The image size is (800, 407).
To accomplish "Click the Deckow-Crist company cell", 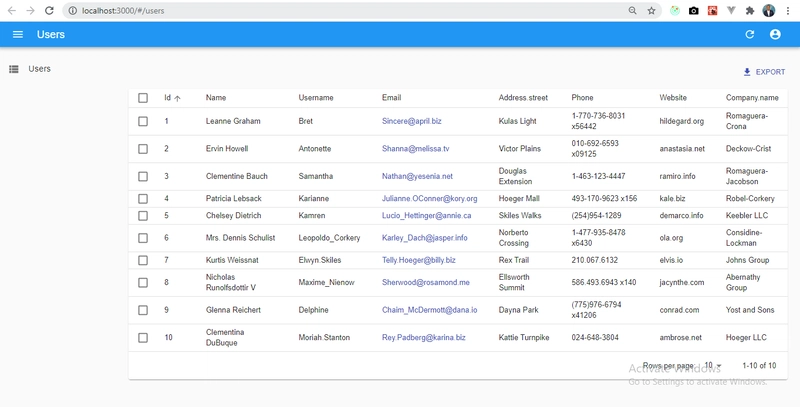I will point(748,149).
